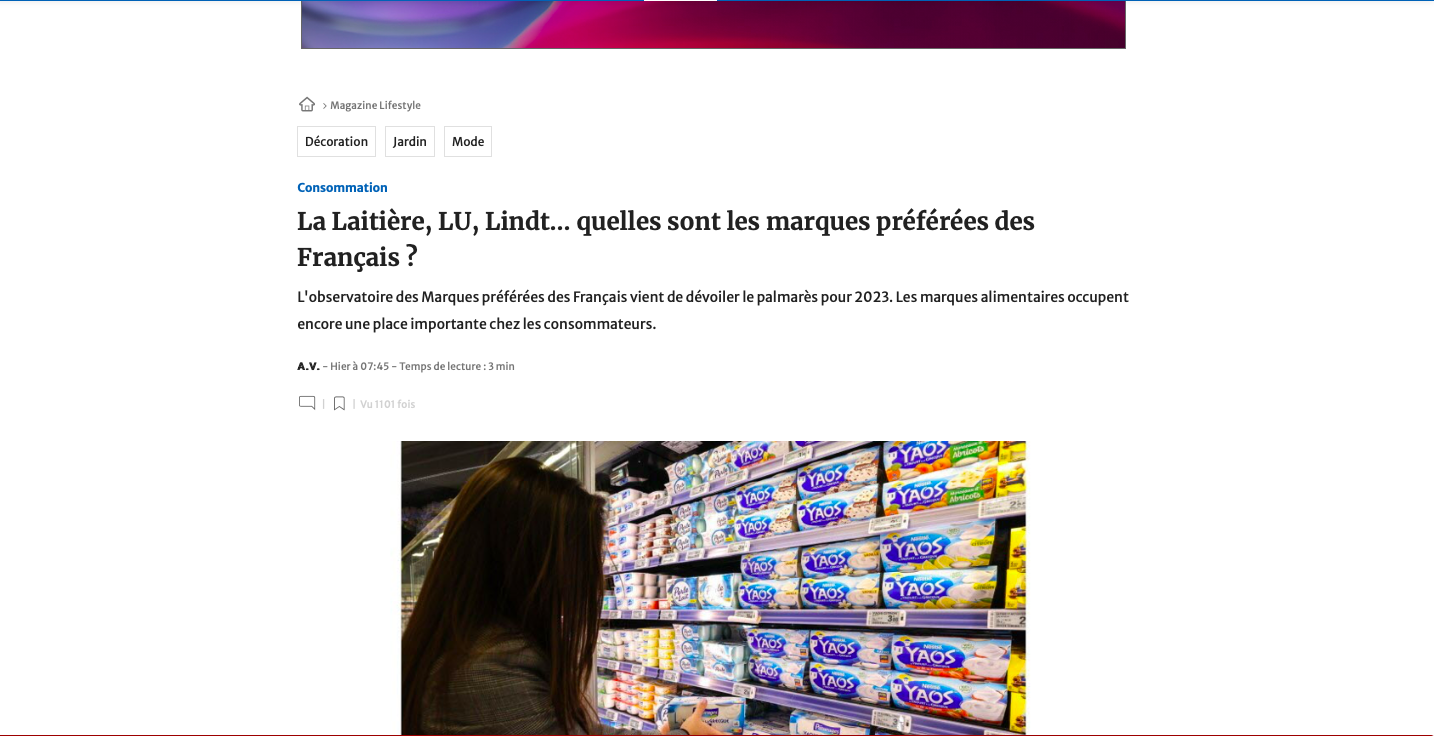Select the Mode category tab

point(468,141)
